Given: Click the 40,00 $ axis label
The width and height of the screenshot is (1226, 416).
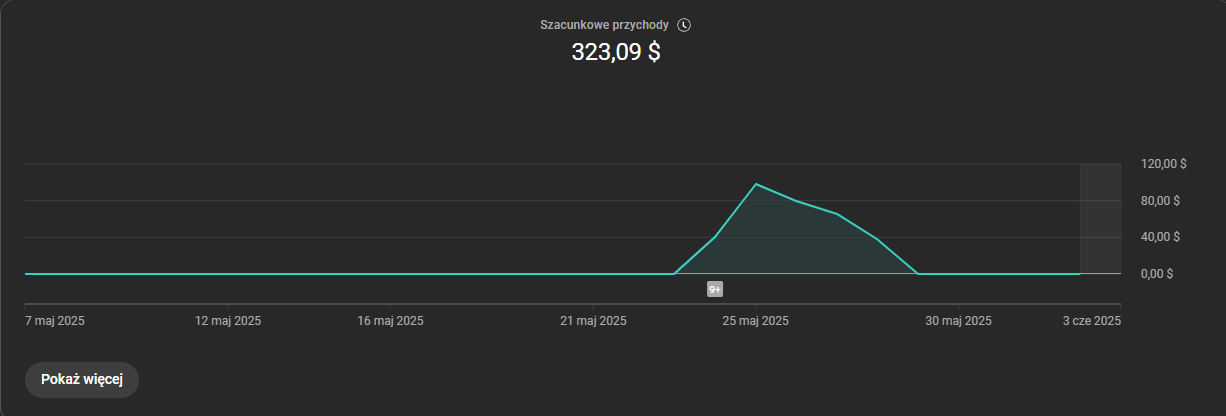Looking at the screenshot, I should click(1160, 237).
